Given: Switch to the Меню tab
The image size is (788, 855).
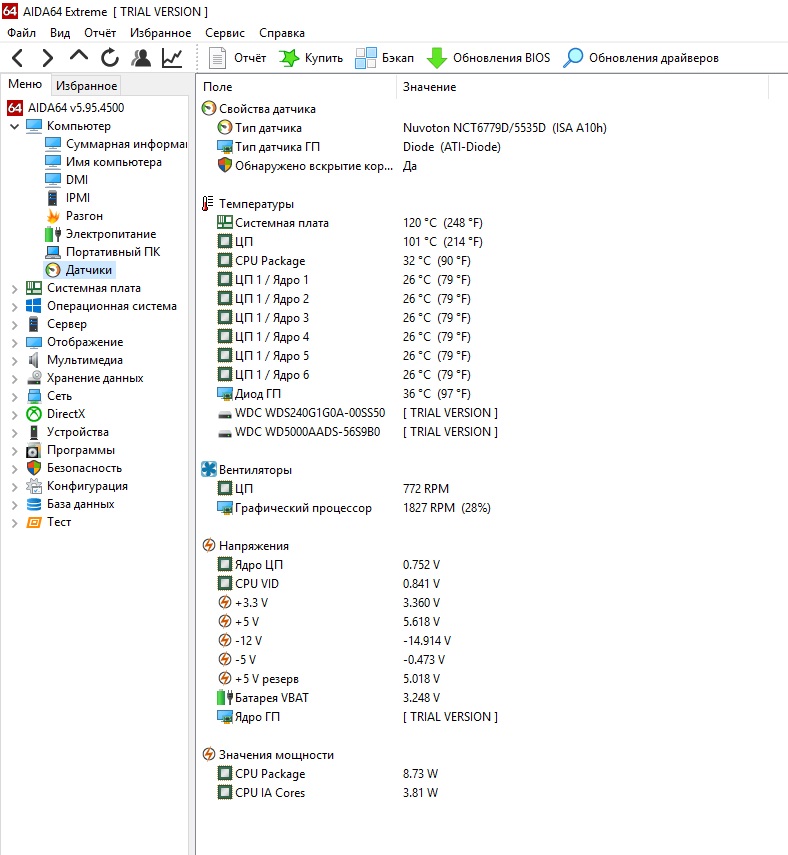Looking at the screenshot, I should [25, 84].
